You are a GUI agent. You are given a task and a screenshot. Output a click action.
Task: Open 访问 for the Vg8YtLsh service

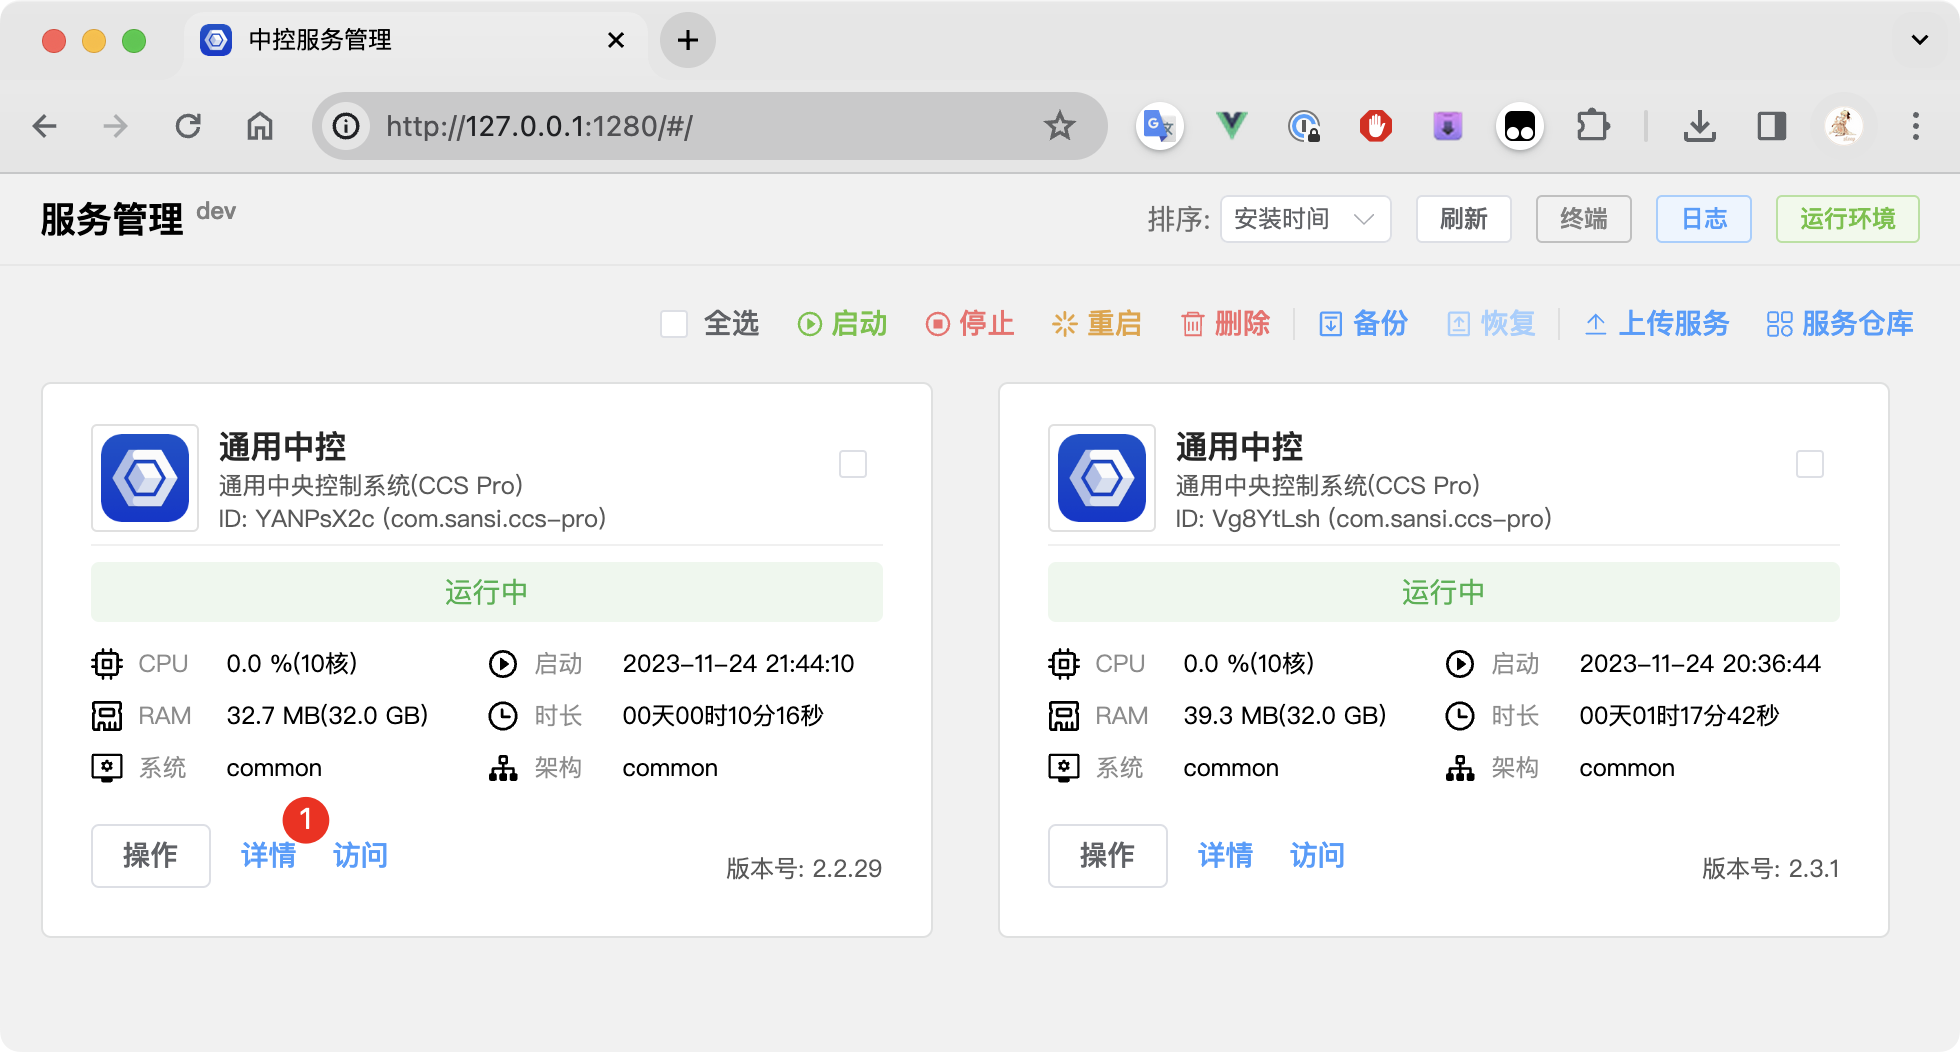pos(1317,856)
